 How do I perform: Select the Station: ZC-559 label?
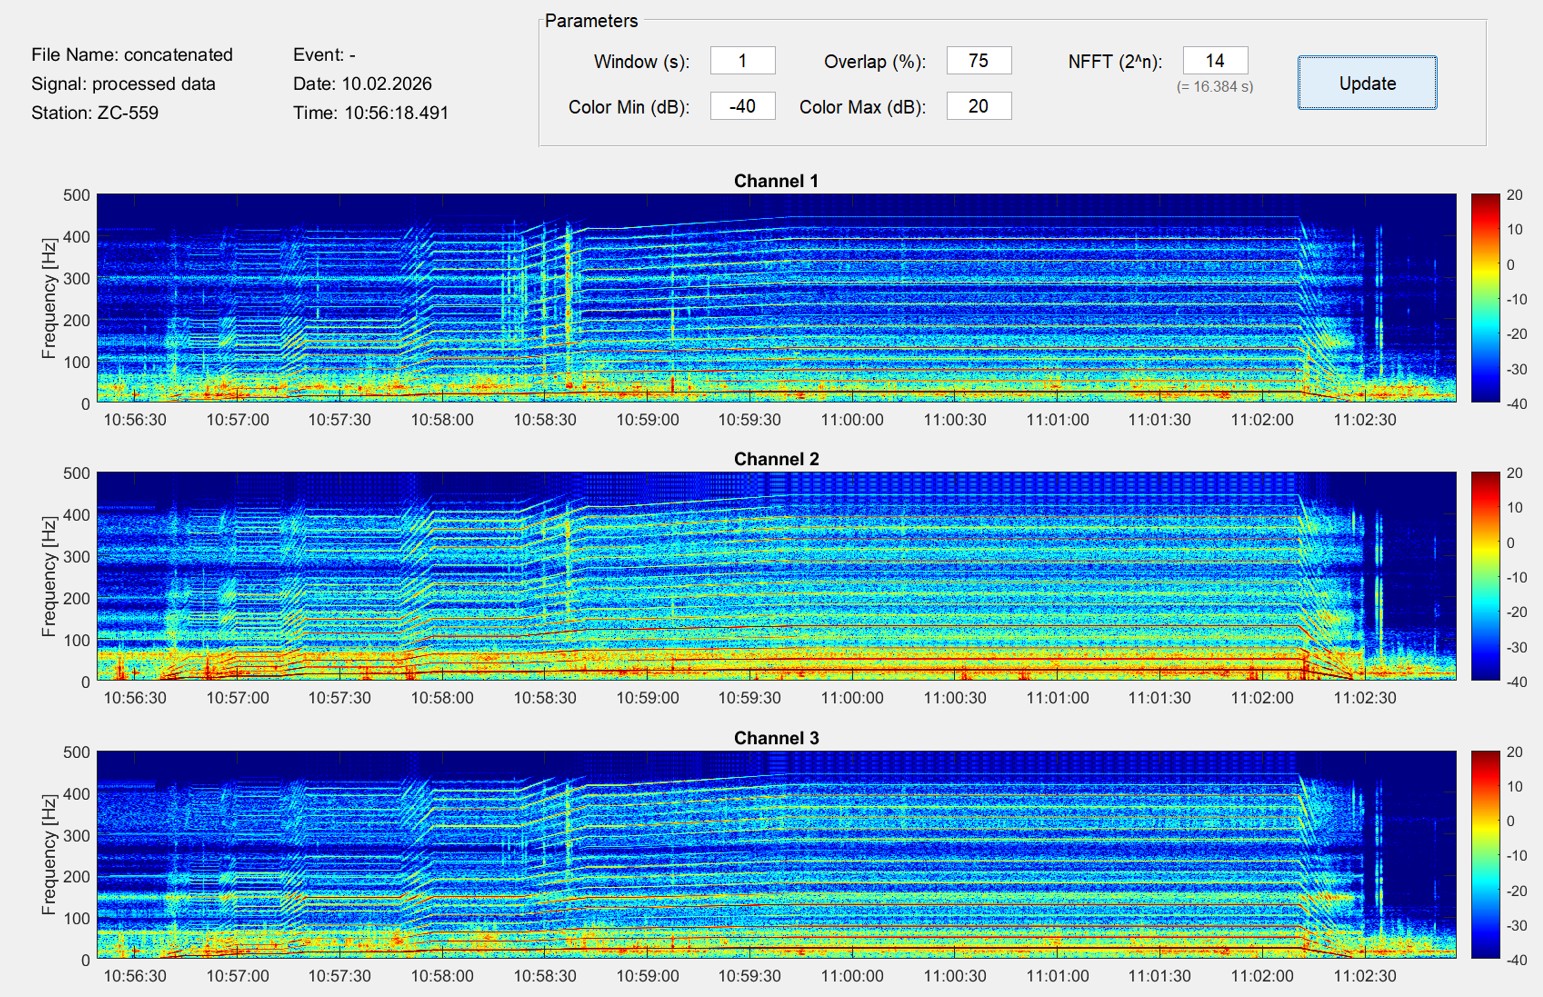pyautogui.click(x=95, y=113)
